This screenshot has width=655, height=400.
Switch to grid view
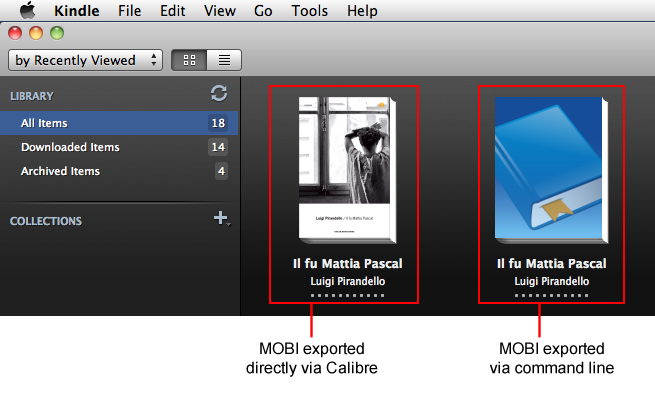pos(189,60)
